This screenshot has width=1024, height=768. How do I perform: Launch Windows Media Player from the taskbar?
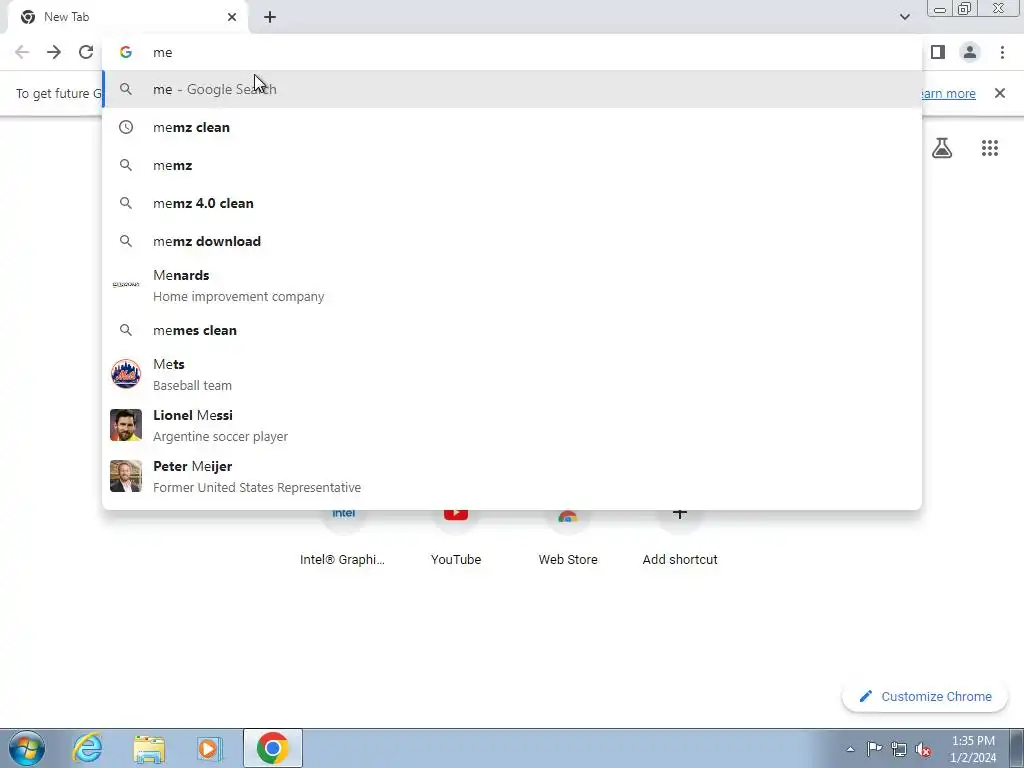210,748
